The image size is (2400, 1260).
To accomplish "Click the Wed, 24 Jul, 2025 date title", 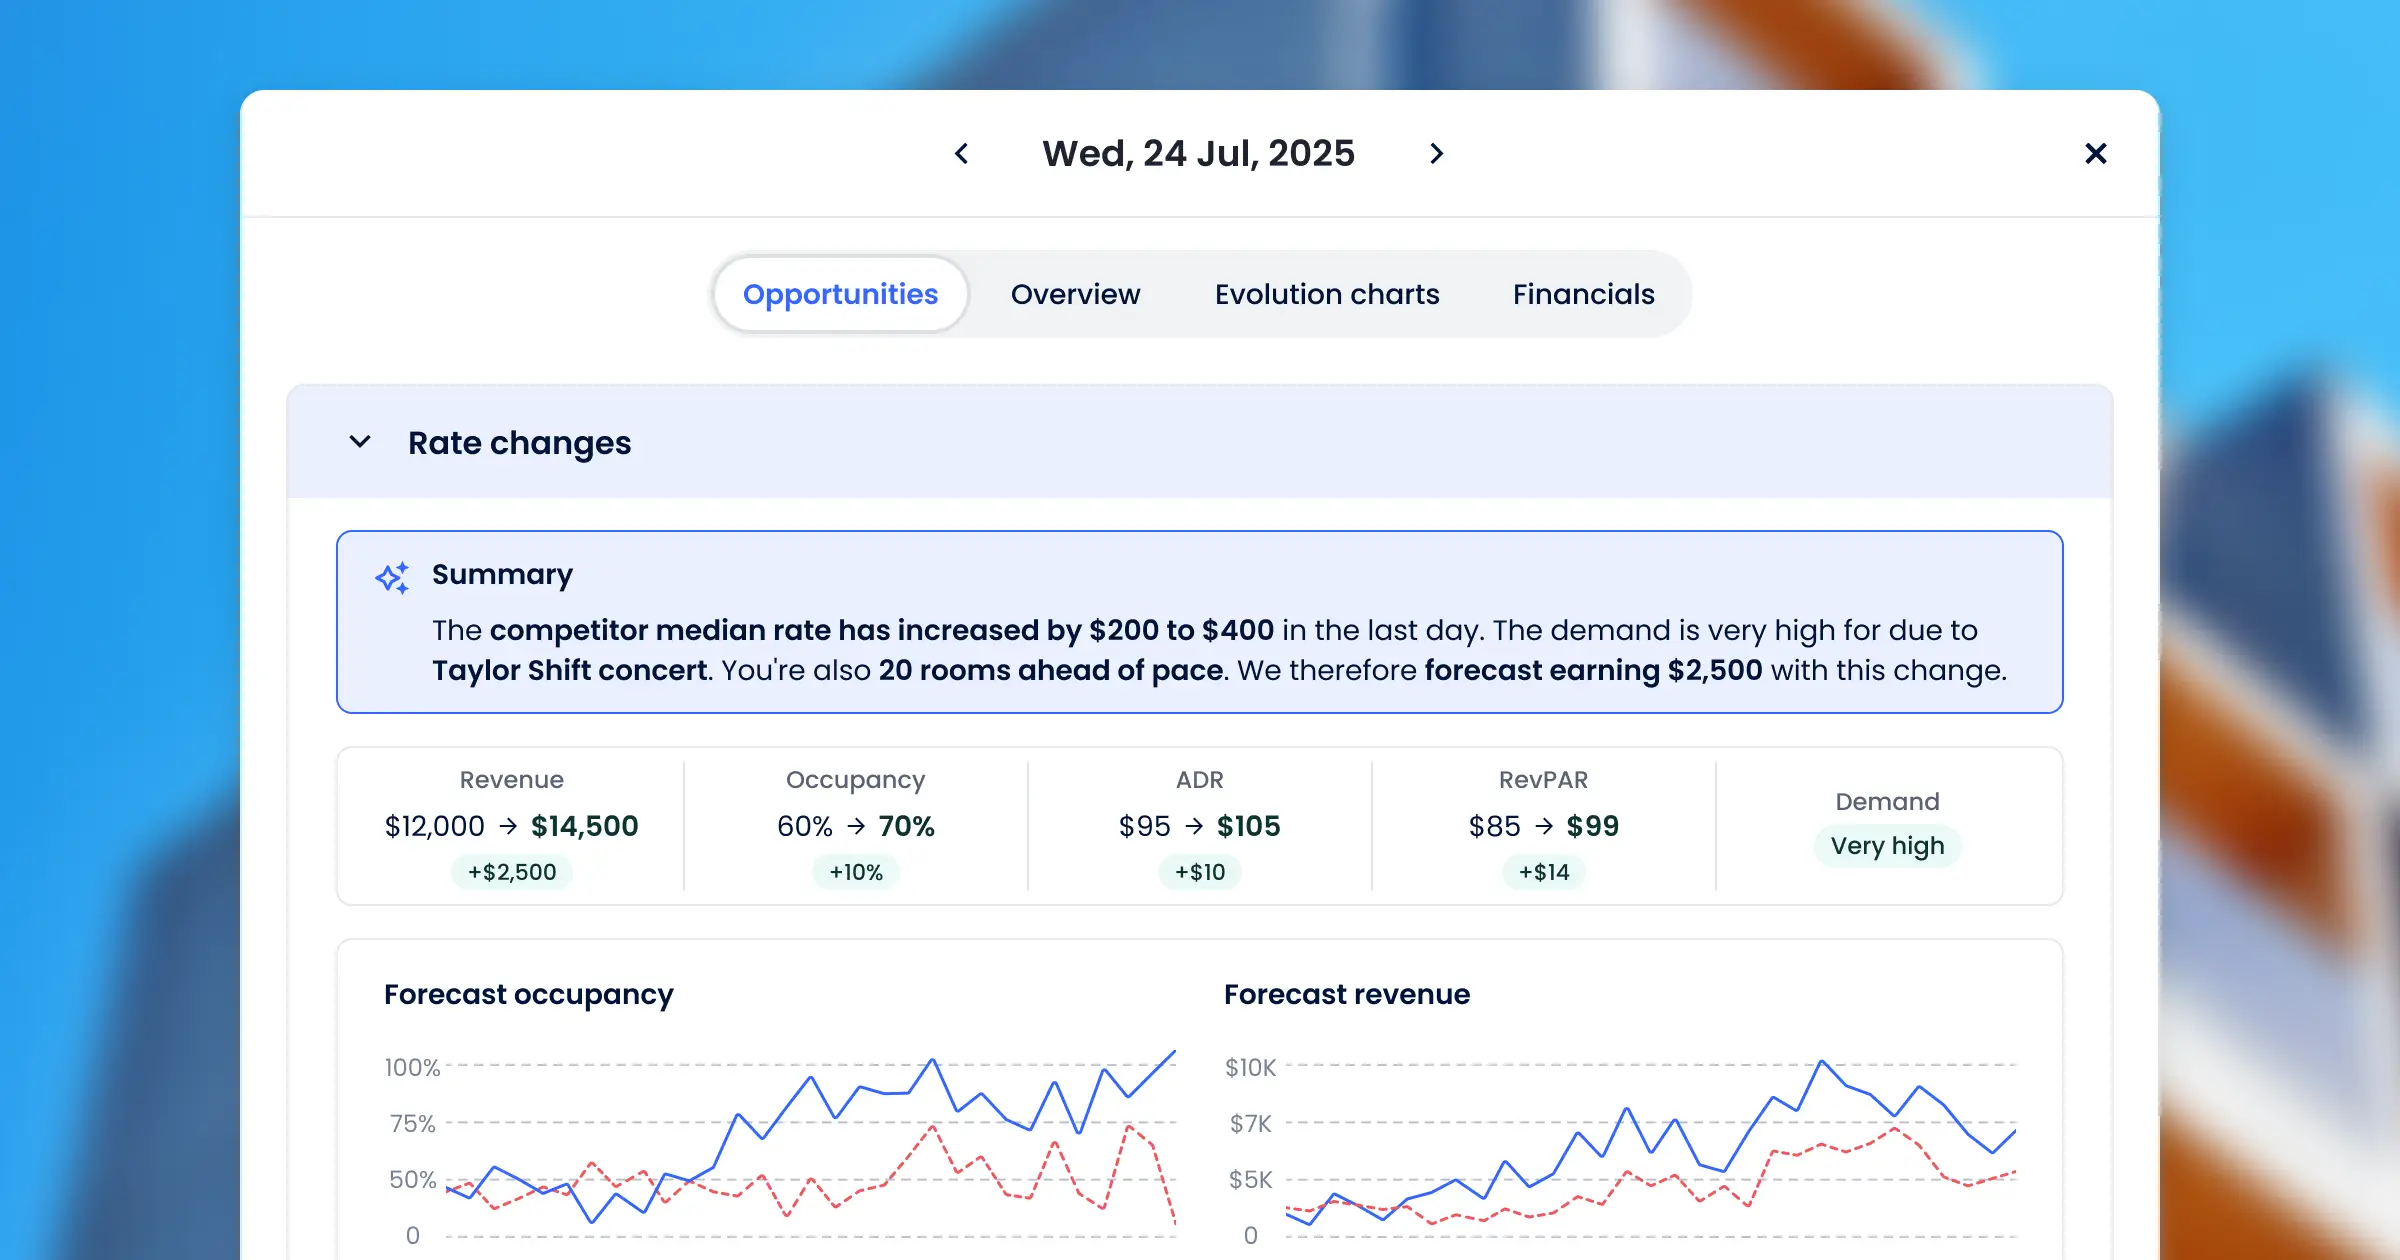I will [1198, 154].
